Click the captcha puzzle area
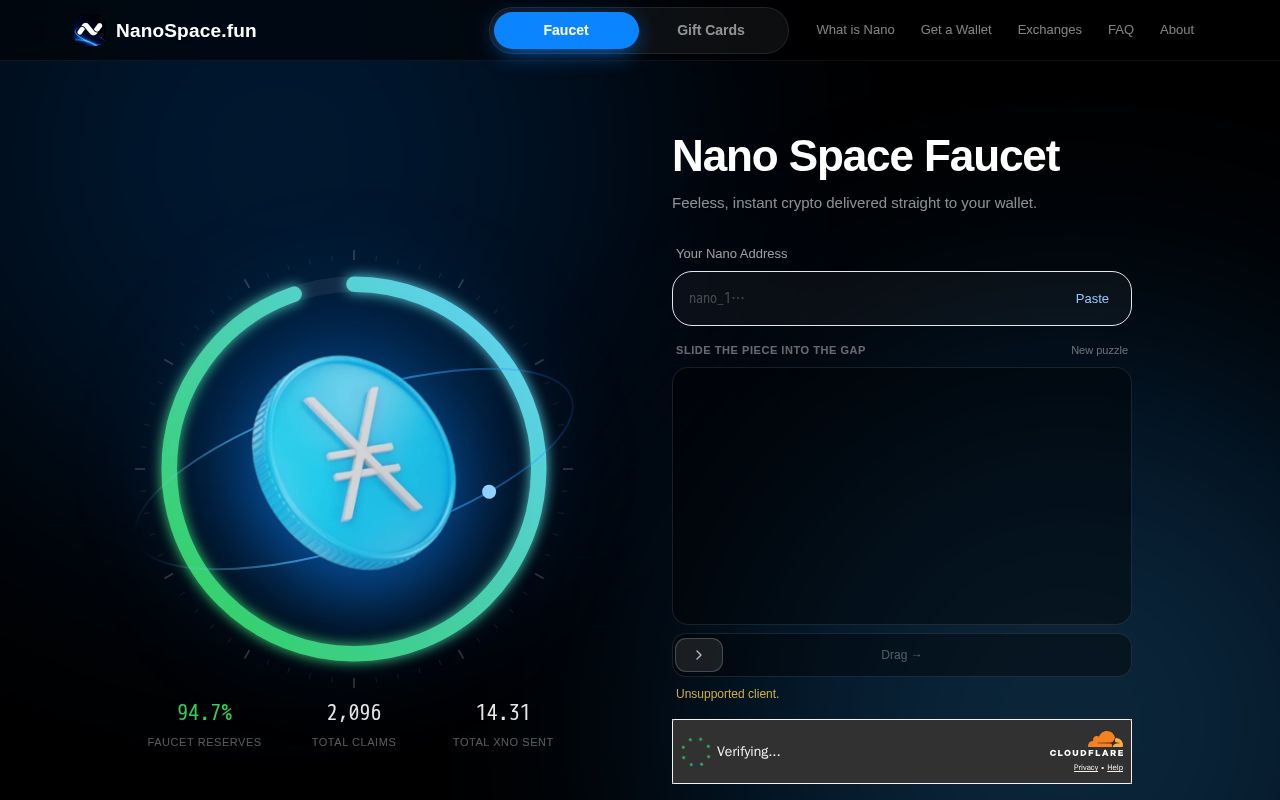Viewport: 1280px width, 800px height. coord(902,496)
